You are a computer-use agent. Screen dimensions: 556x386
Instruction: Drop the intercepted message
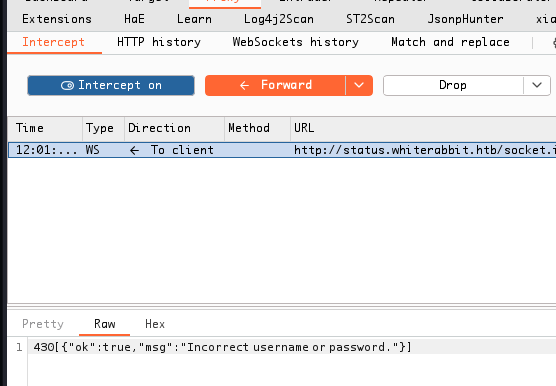pyautogui.click(x=453, y=85)
